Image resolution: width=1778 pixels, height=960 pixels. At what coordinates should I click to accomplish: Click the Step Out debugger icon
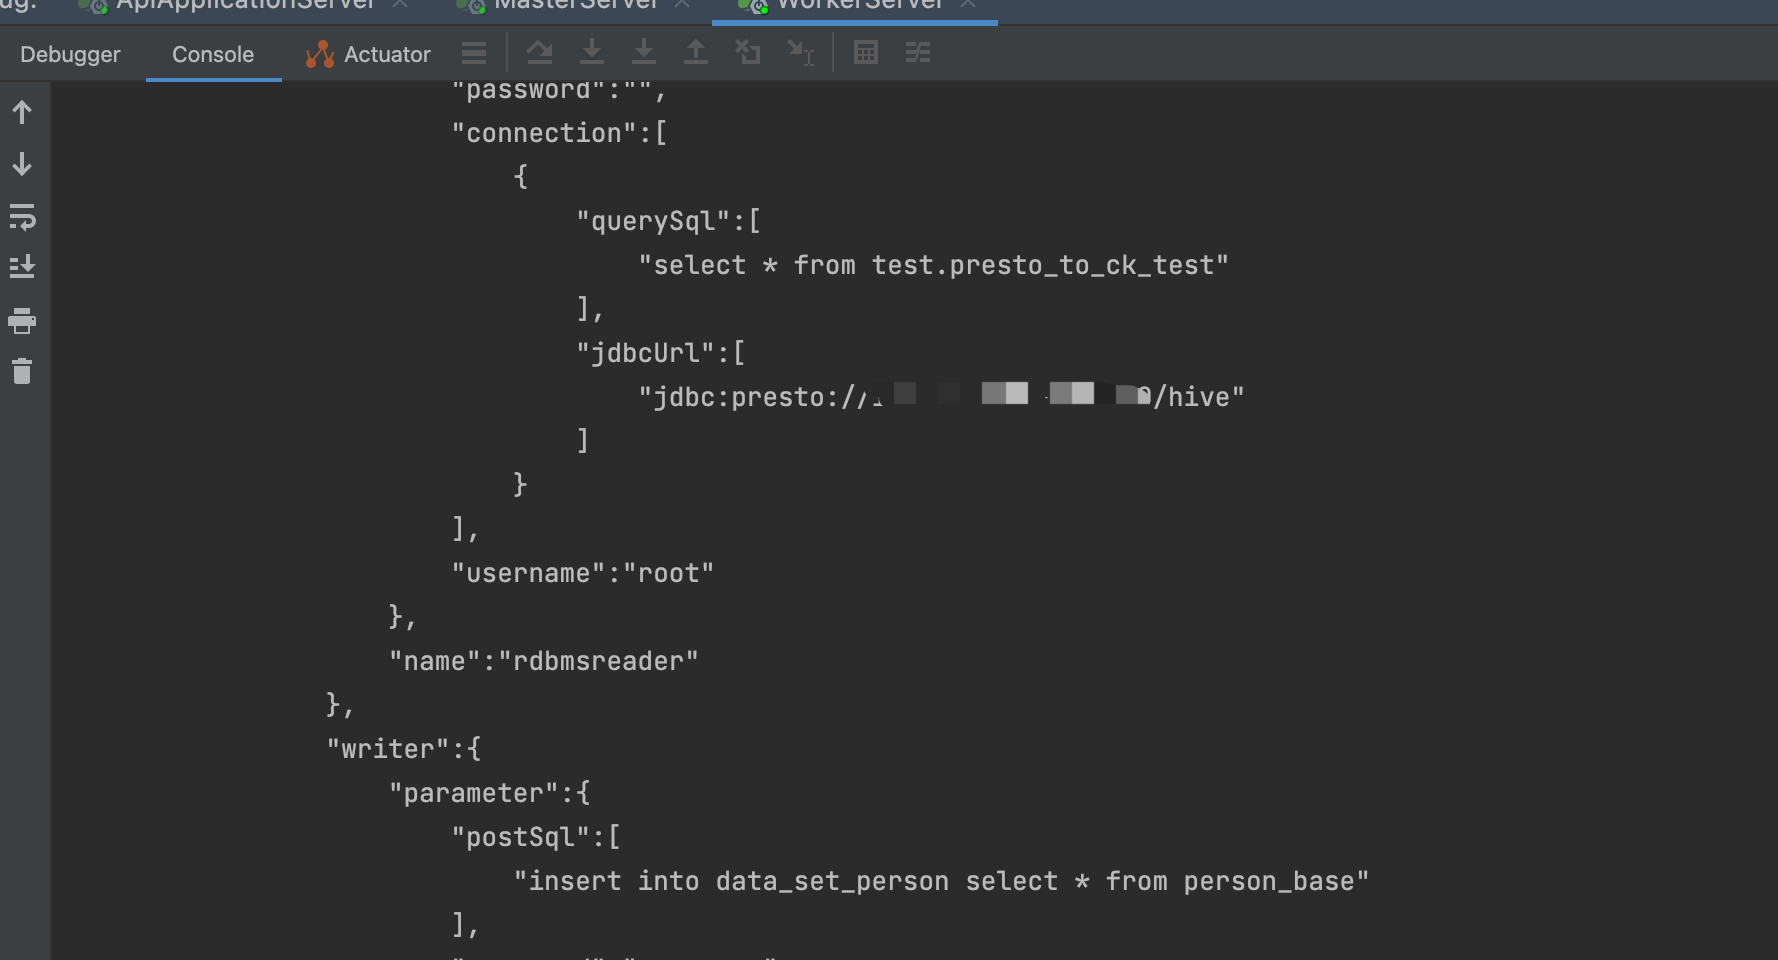click(x=696, y=52)
